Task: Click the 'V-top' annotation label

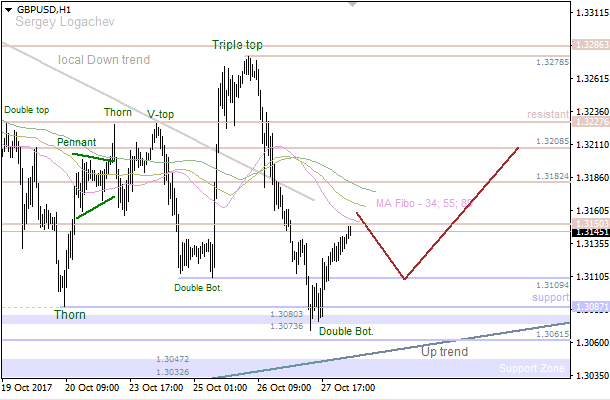Action: [x=160, y=114]
